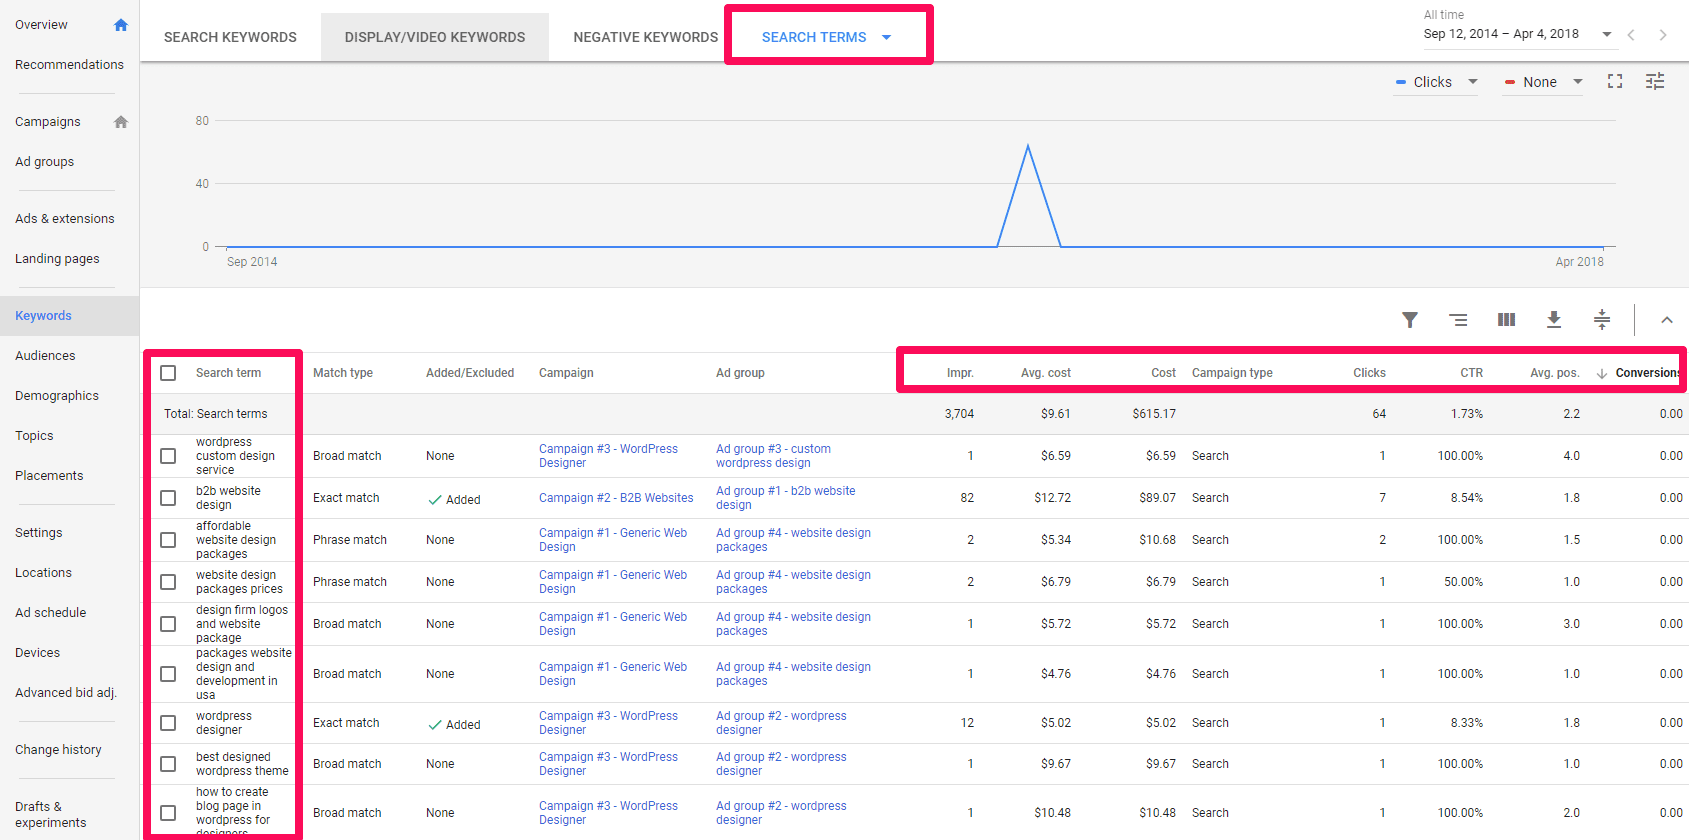
Task: Open the None metric dropdown
Action: pos(1543,82)
